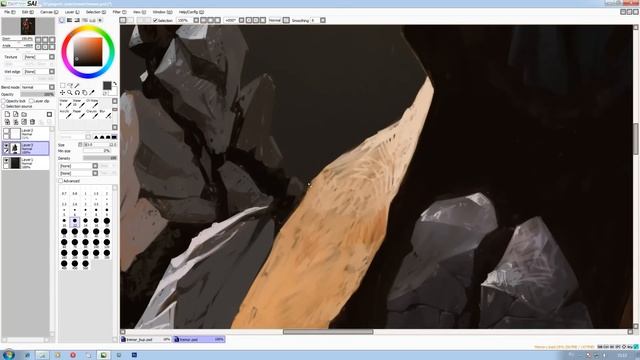Create a new layer set folder
The image size is (640, 360).
[x=24, y=114]
